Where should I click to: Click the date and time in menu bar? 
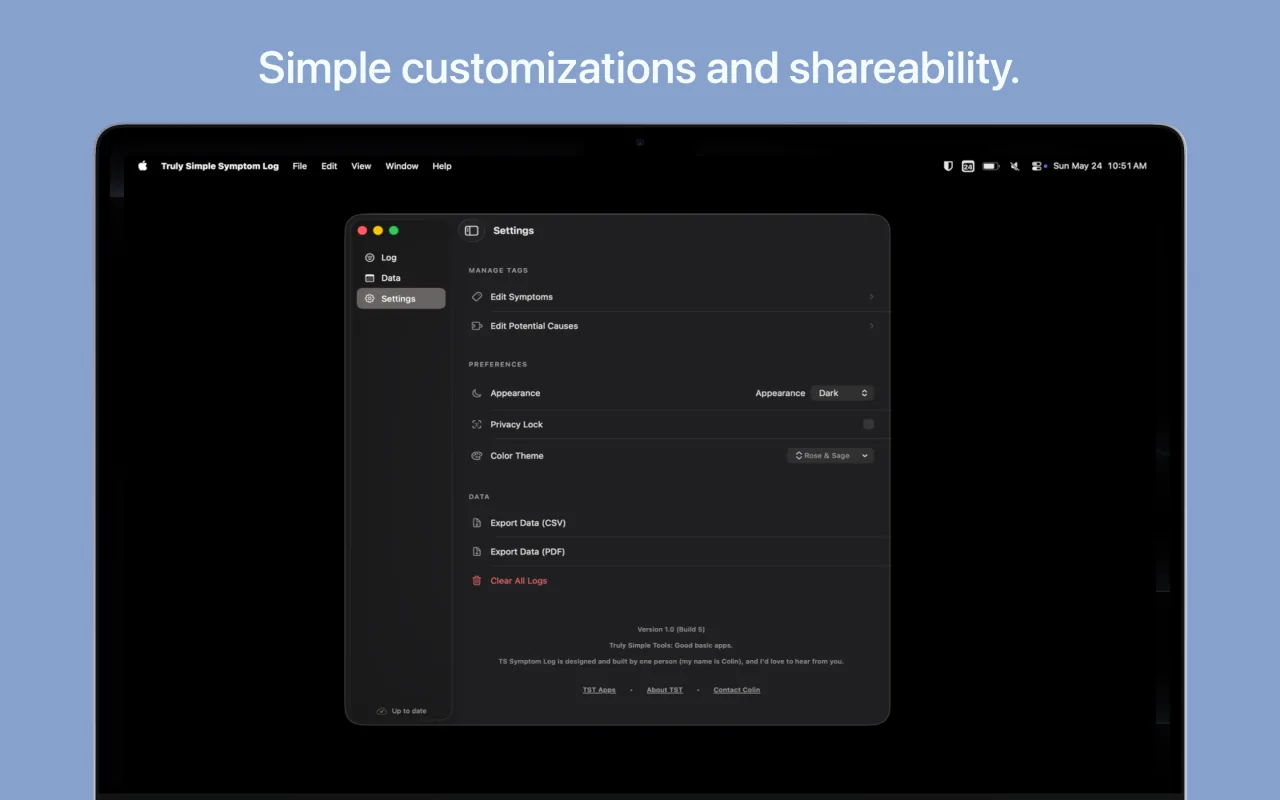click(1100, 166)
